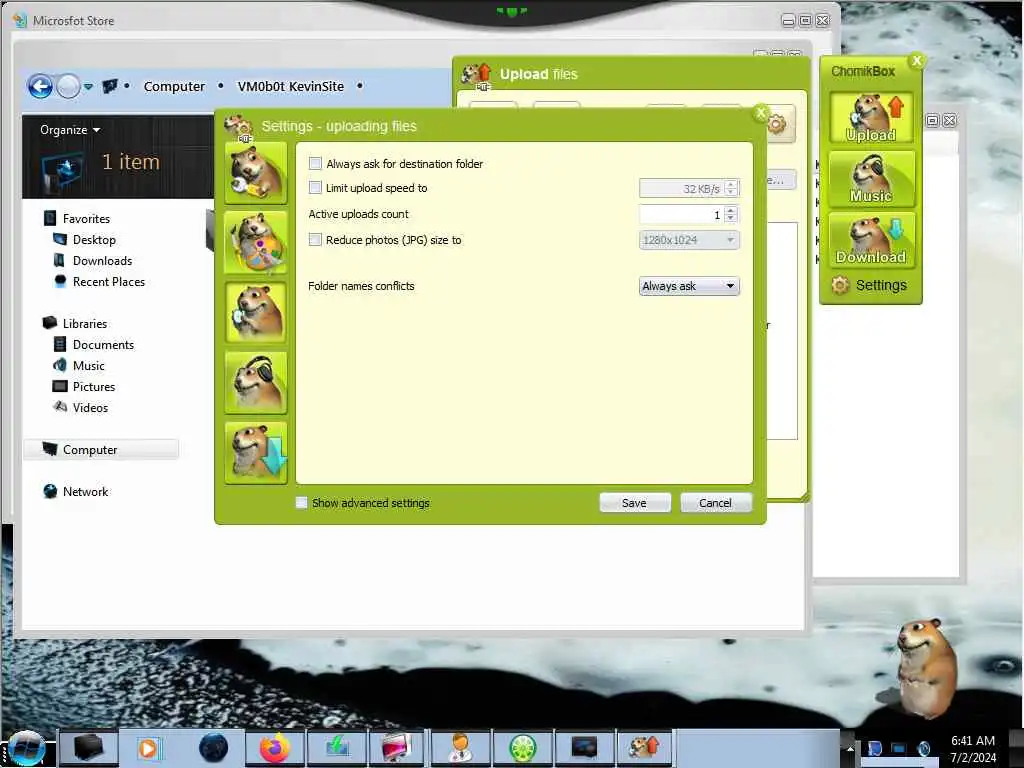The image size is (1024, 768).
Task: Open the pink picture taskbar icon
Action: (397, 748)
